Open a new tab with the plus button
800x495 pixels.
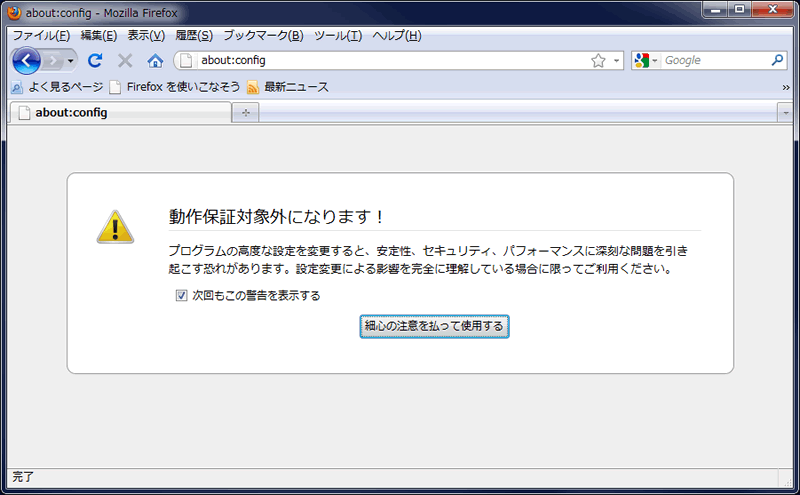245,113
